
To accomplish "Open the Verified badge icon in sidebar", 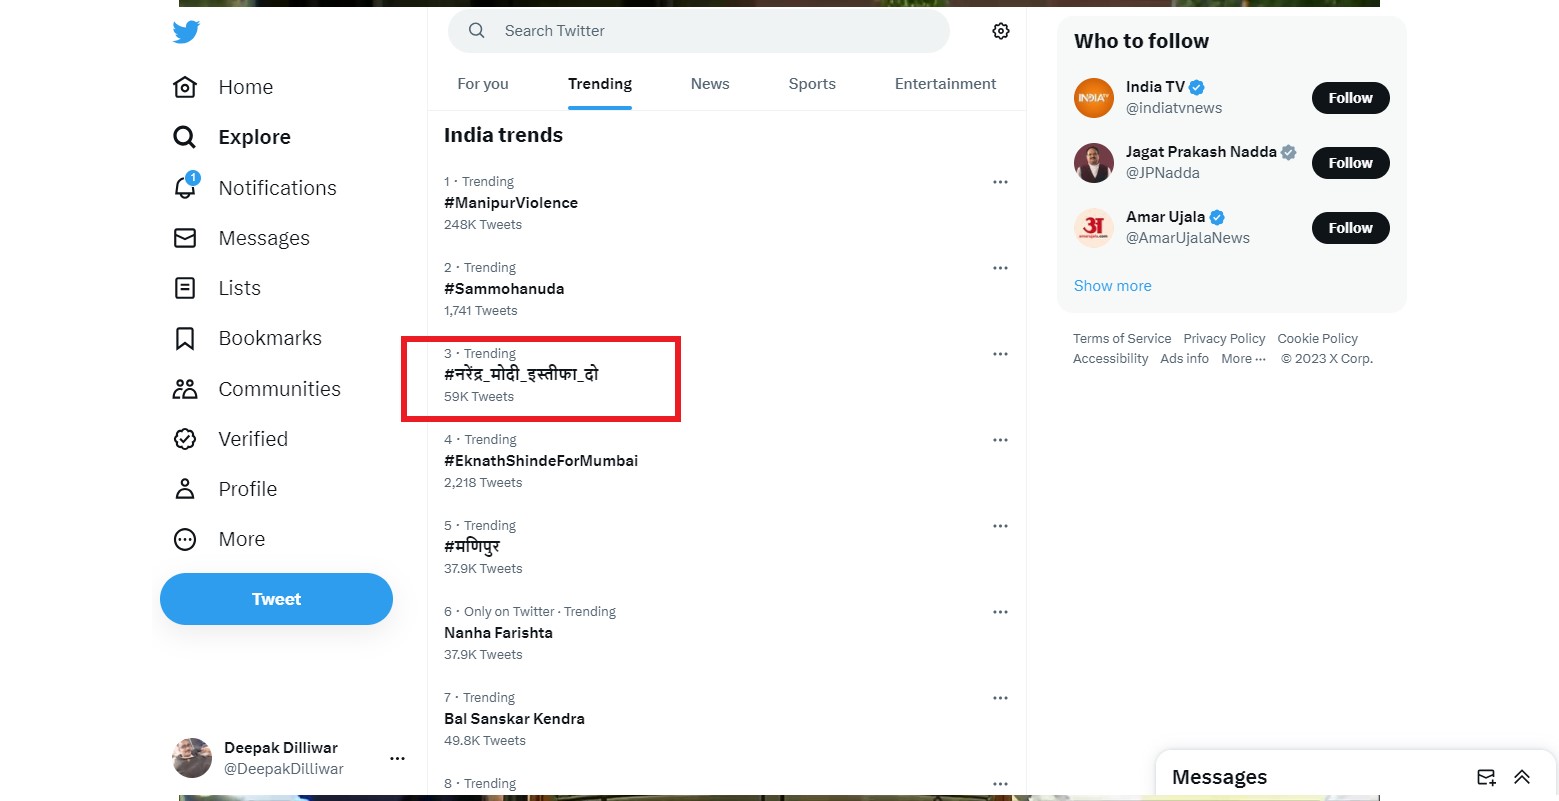I will 185,439.
